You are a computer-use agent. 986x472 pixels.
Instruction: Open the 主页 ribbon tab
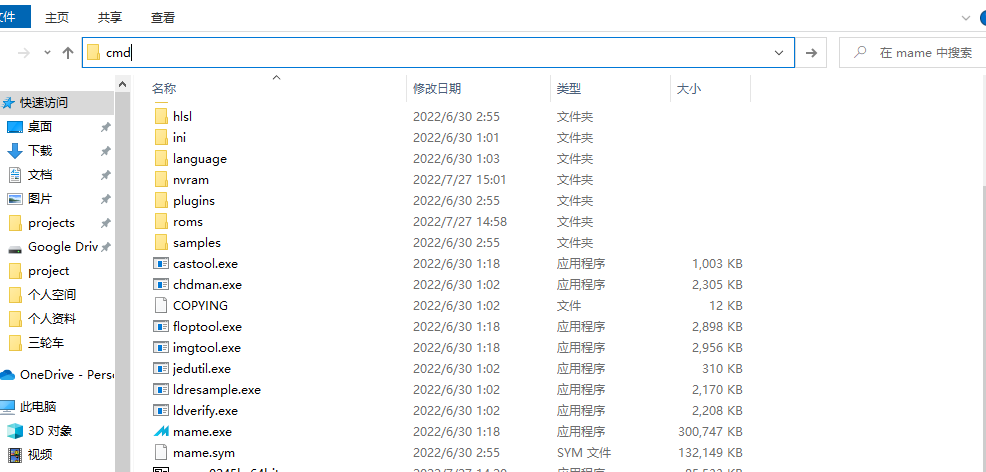click(x=57, y=18)
